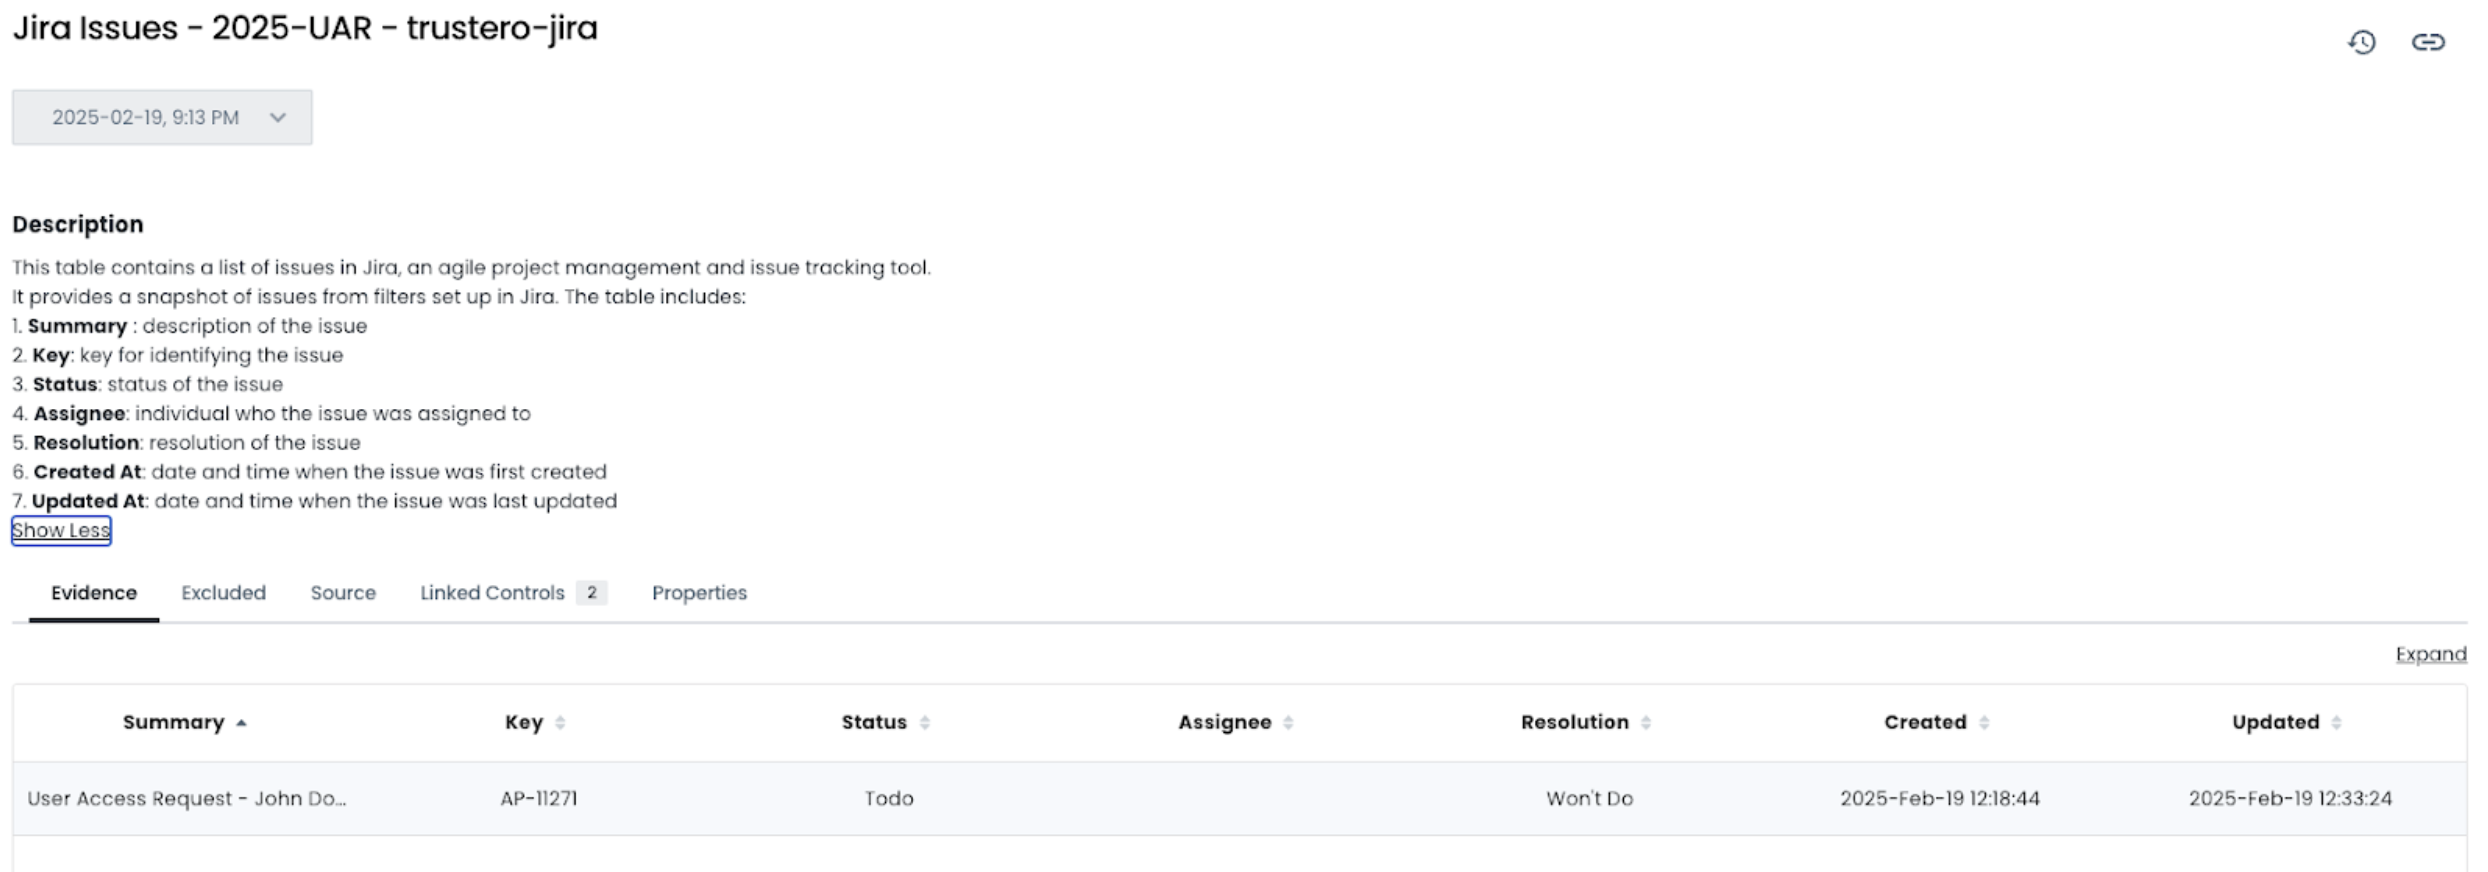
Task: Sort by Summary column arrow icon
Action: 241,723
